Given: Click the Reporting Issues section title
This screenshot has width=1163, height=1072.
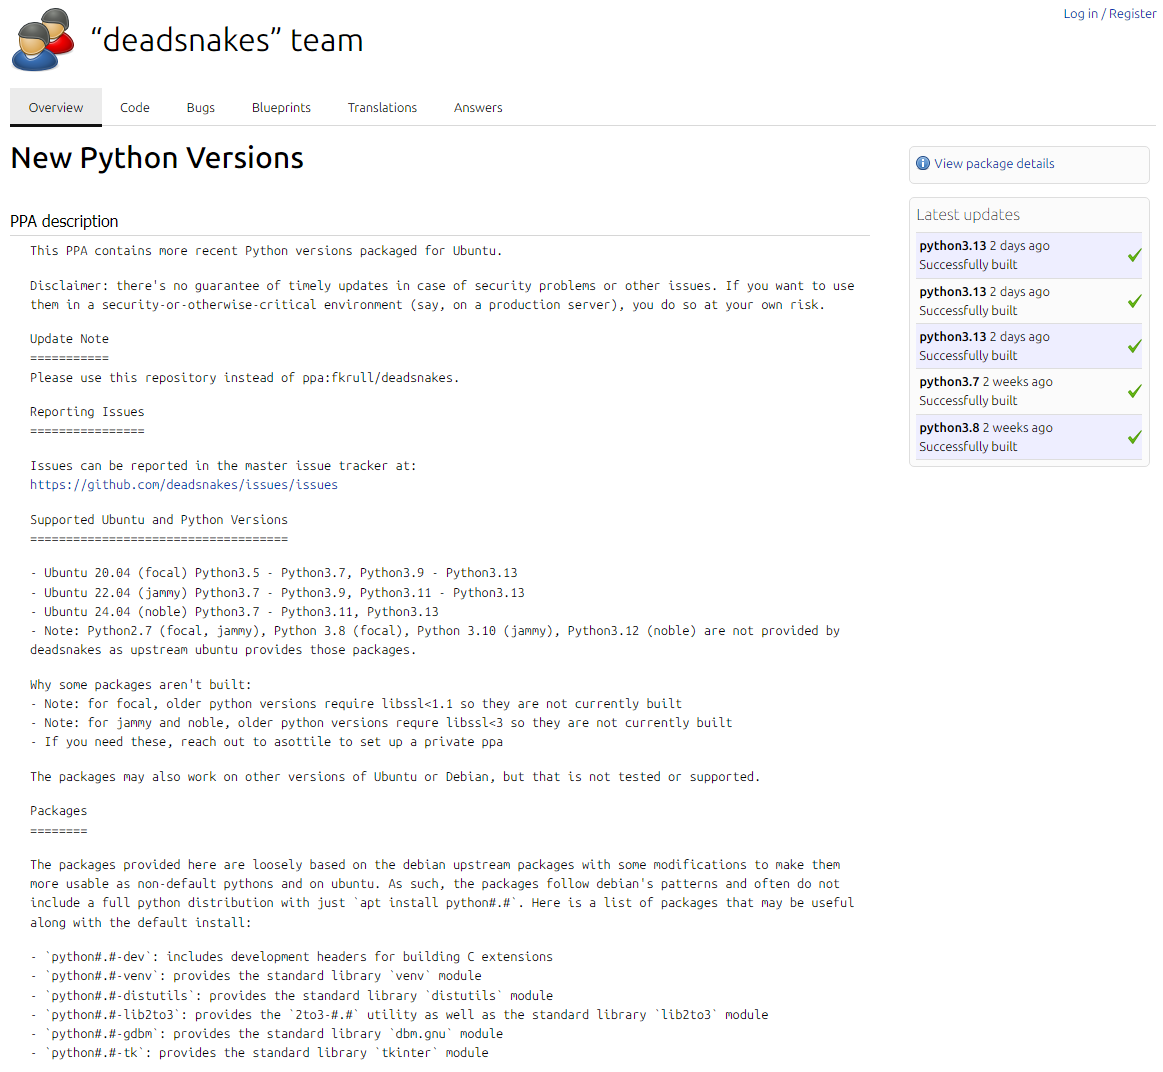Looking at the screenshot, I should click(87, 412).
